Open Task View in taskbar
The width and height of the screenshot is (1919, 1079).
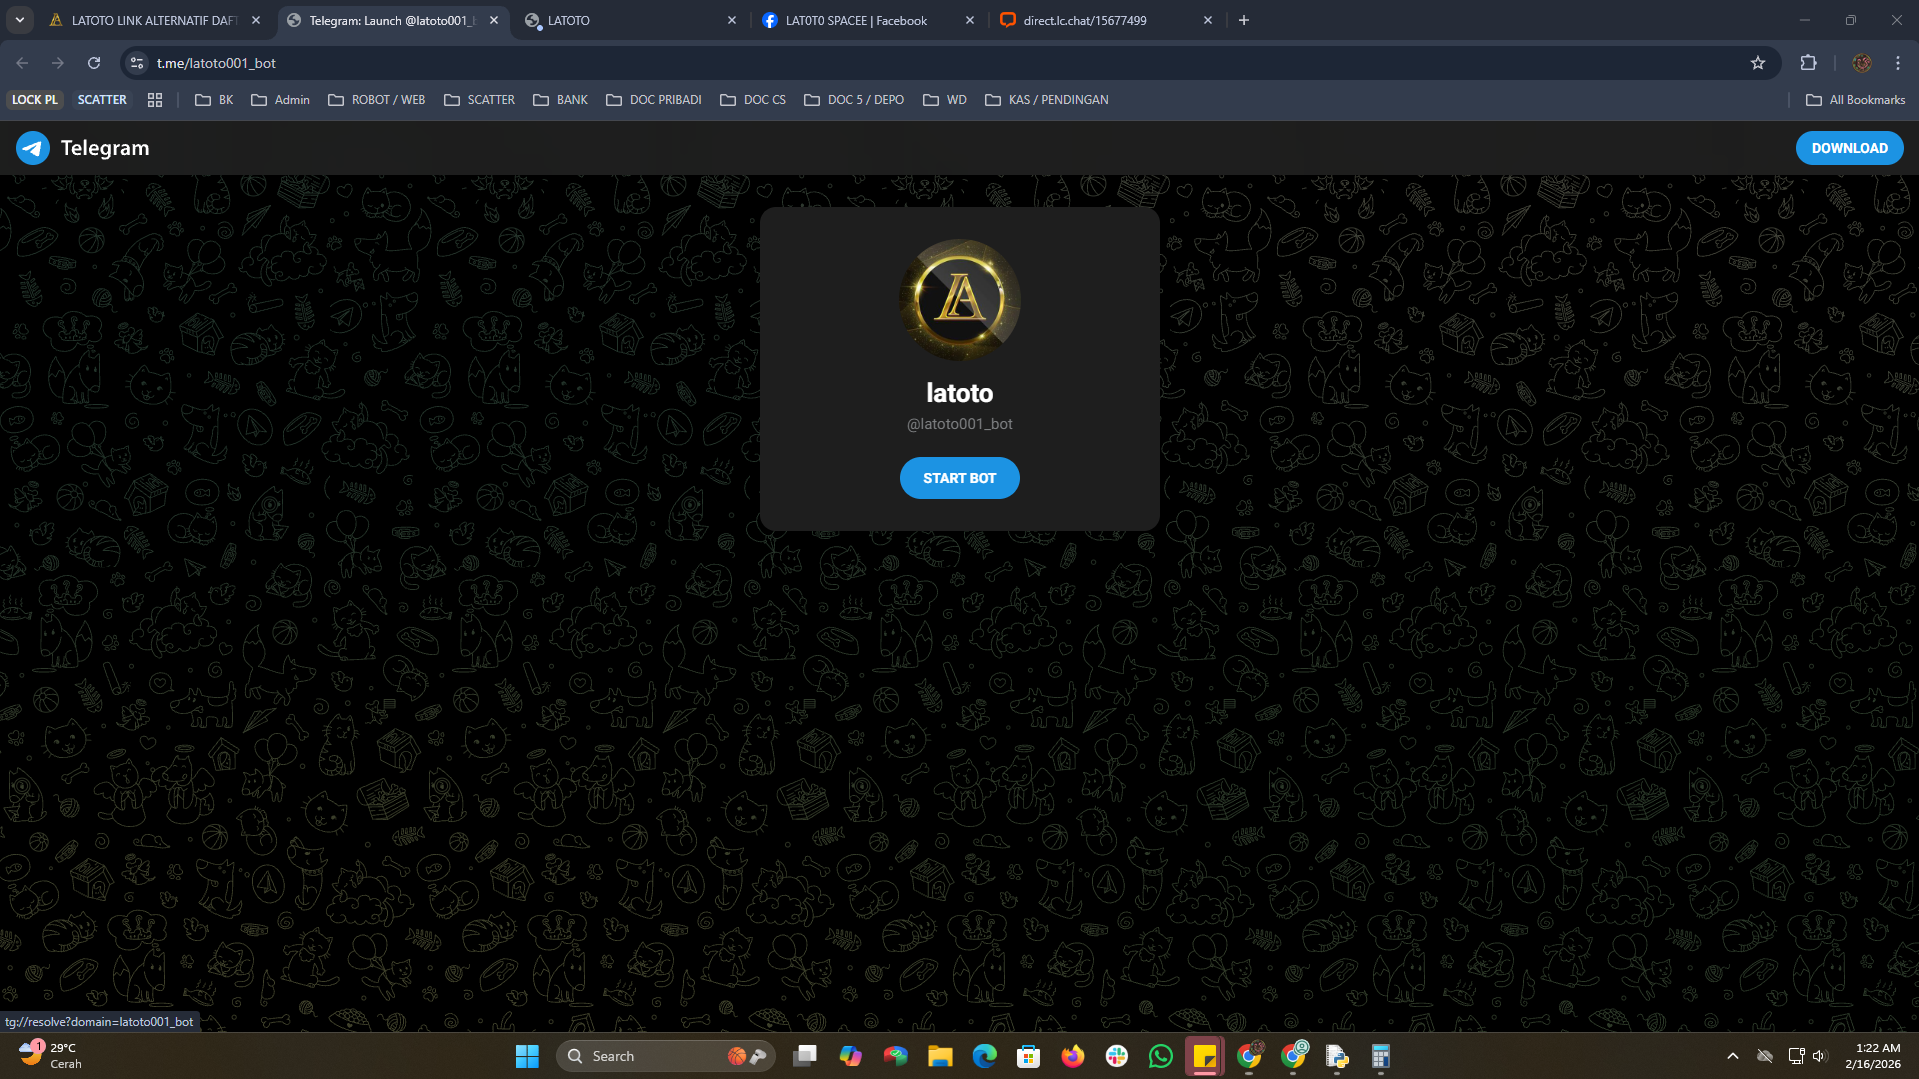pos(805,1056)
